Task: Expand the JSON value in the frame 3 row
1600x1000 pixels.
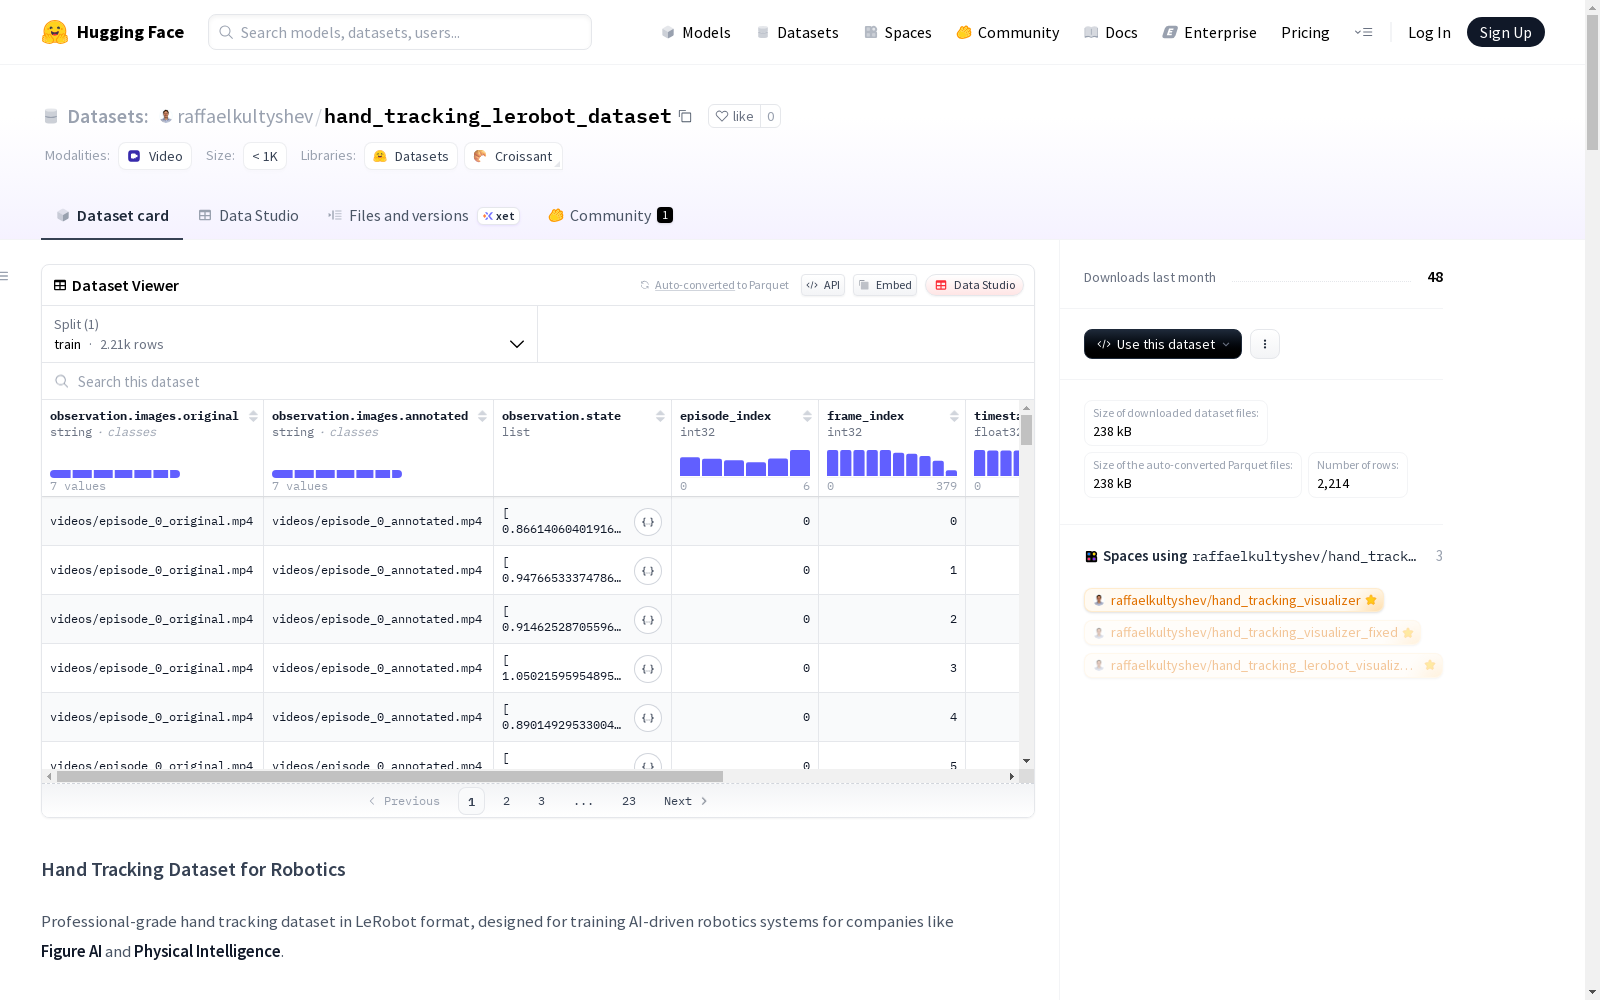Action: (648, 669)
